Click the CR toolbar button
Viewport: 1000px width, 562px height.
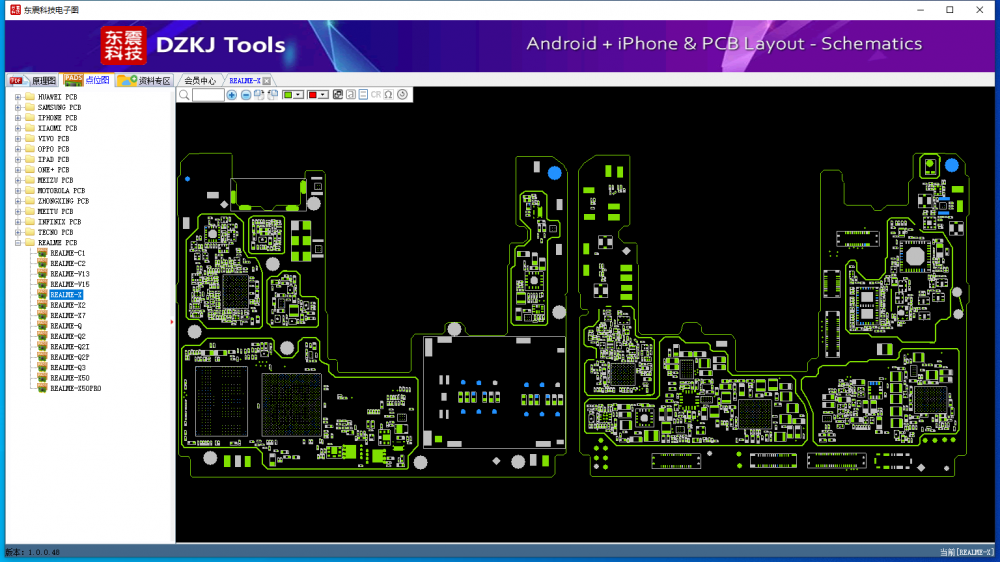376,95
